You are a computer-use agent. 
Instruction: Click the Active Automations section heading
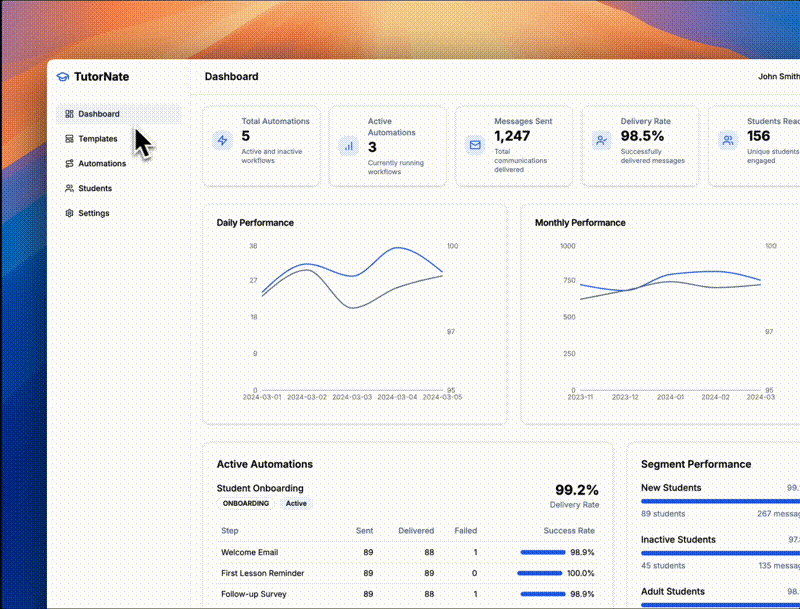[x=265, y=464]
